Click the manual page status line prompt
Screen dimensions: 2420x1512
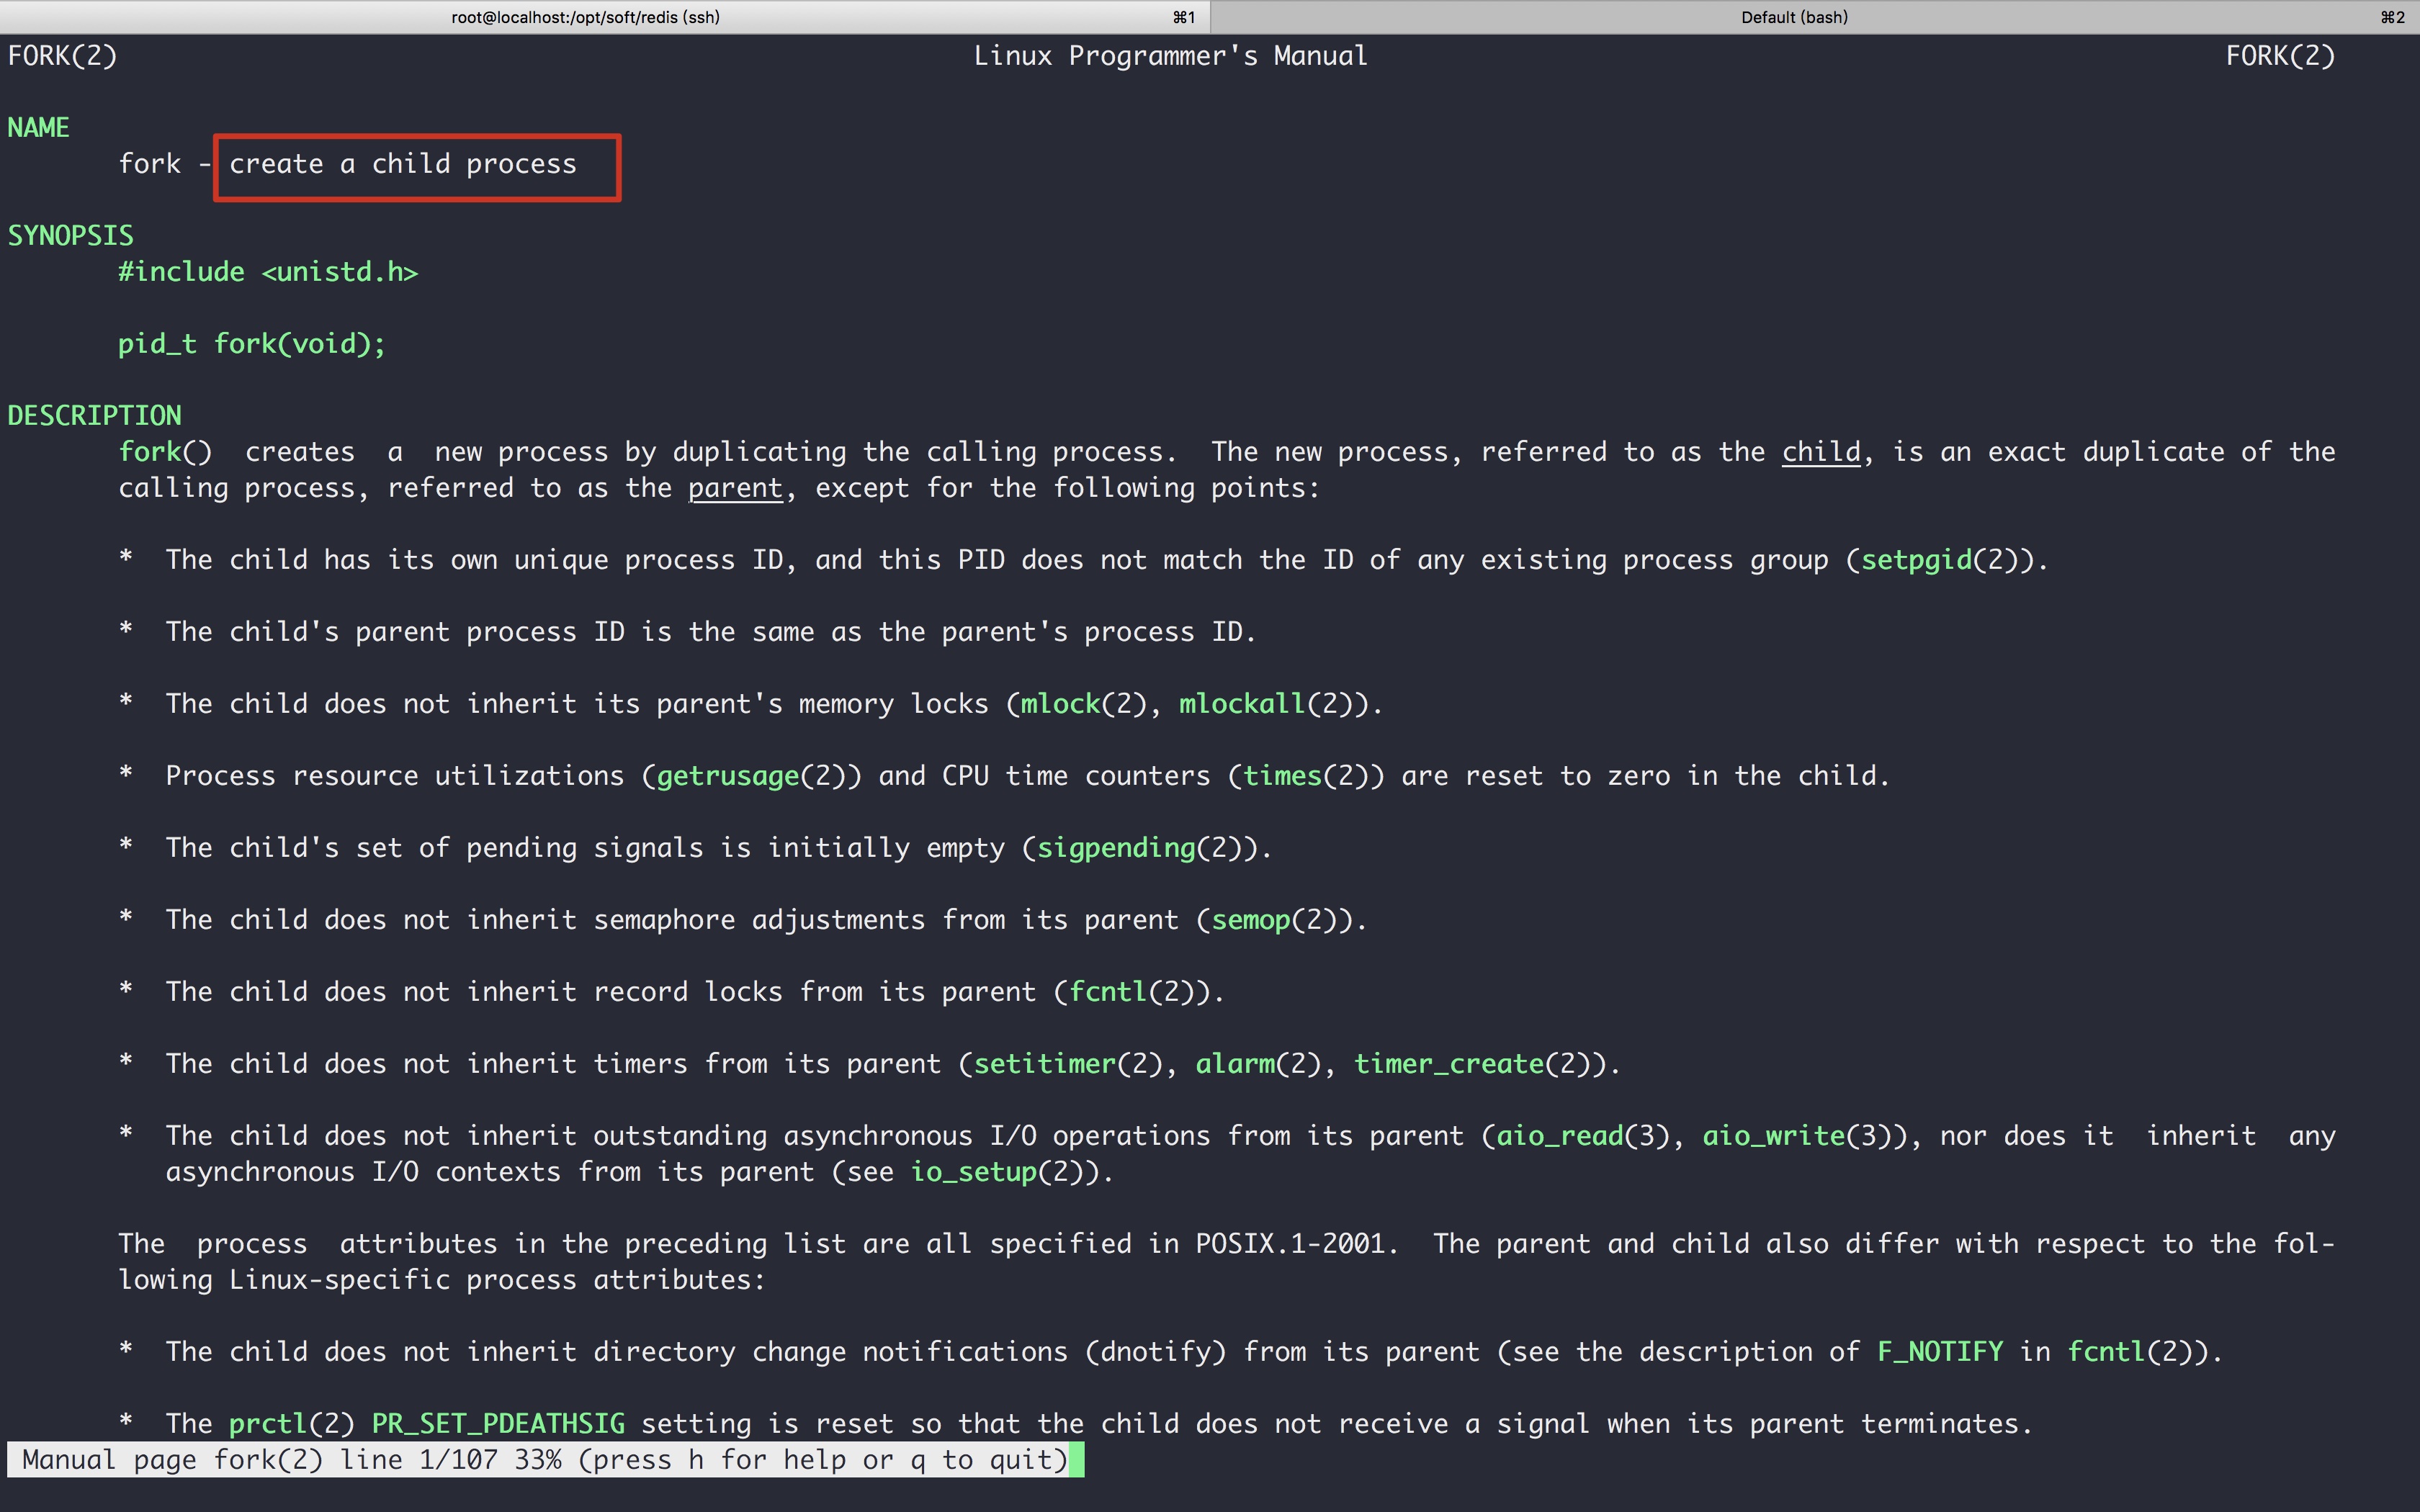544,1460
